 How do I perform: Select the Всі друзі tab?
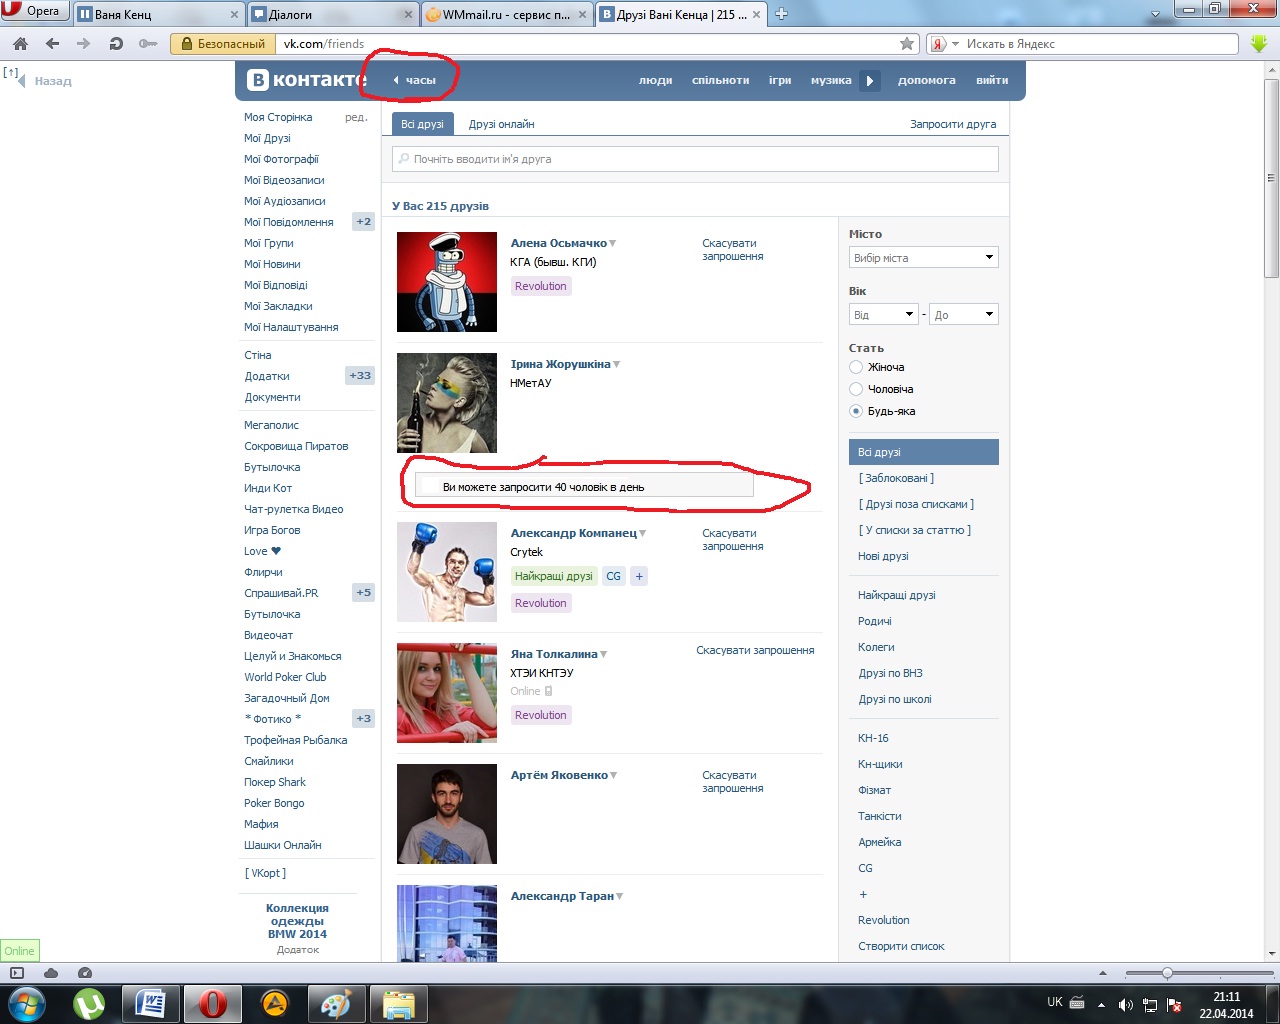point(422,124)
